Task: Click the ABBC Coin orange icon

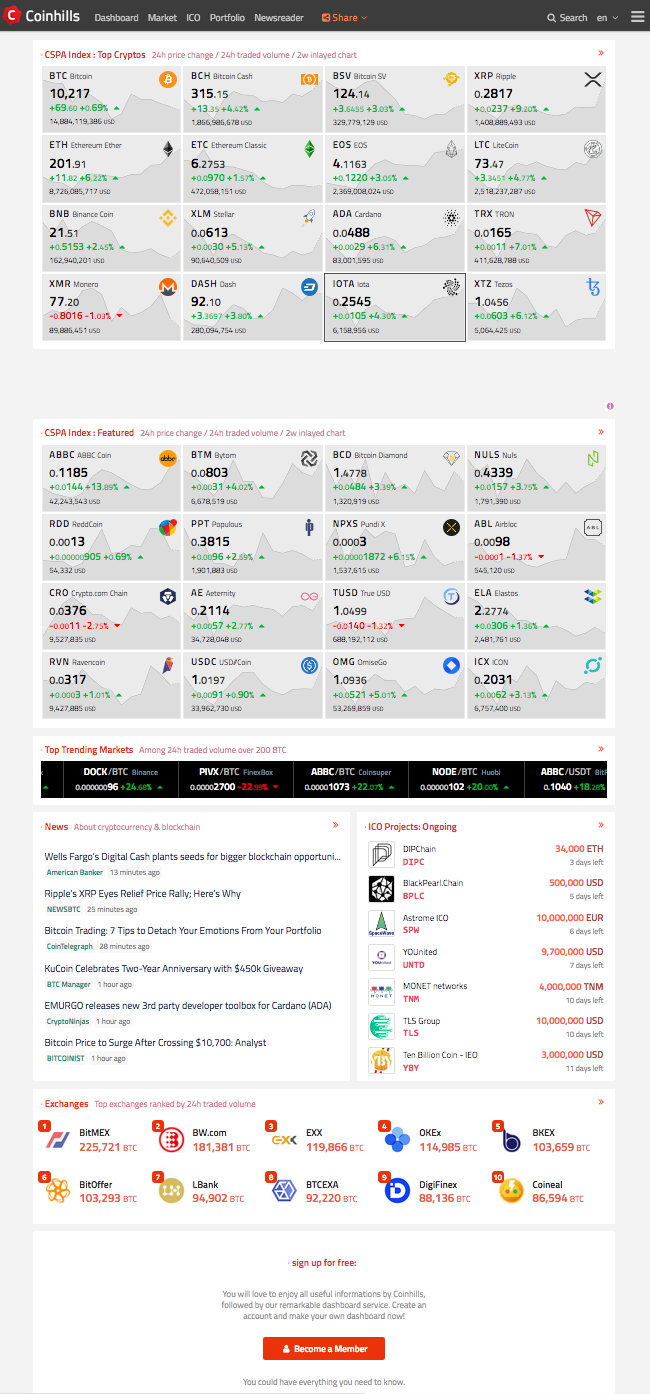Action: 168,459
